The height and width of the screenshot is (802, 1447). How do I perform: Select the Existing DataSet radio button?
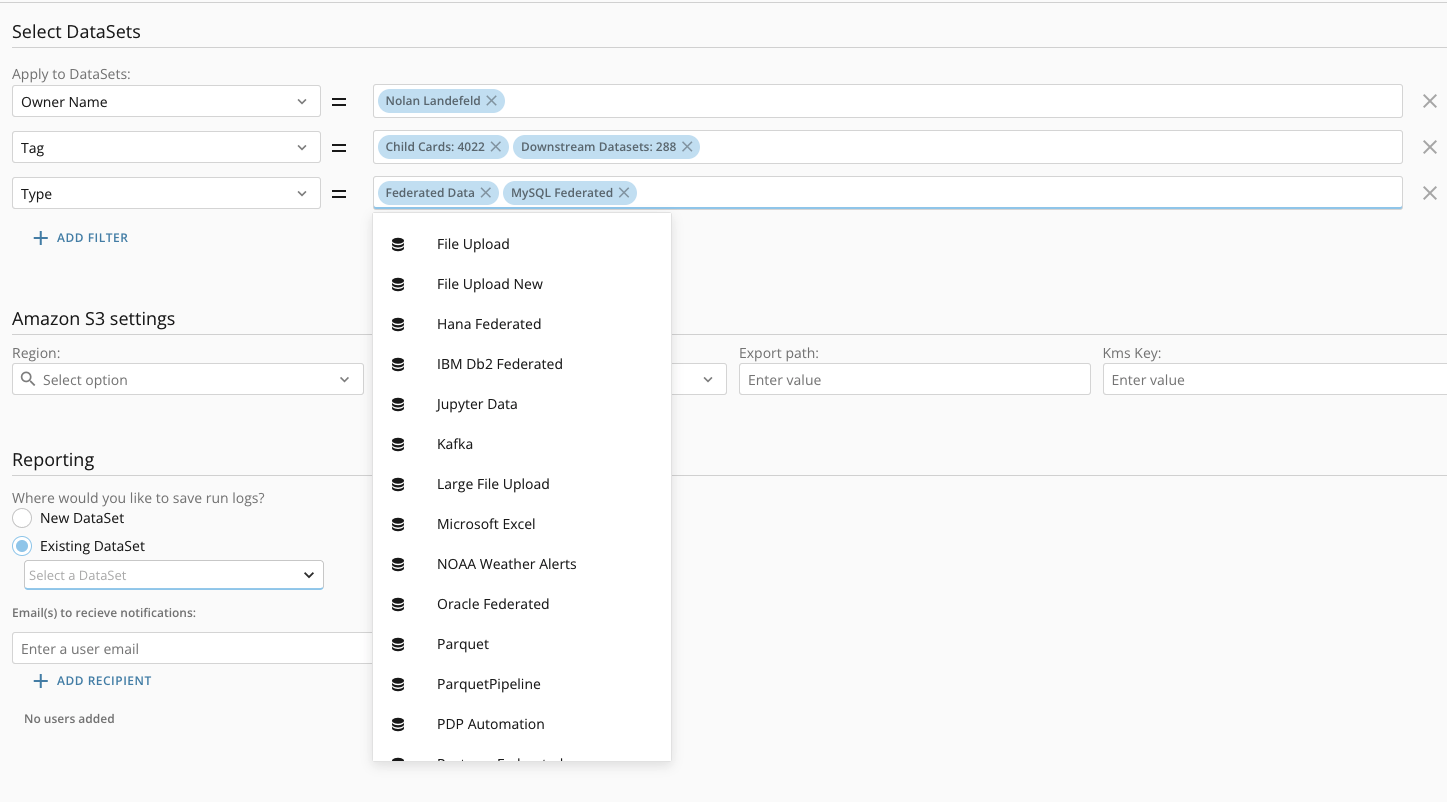tap(22, 546)
